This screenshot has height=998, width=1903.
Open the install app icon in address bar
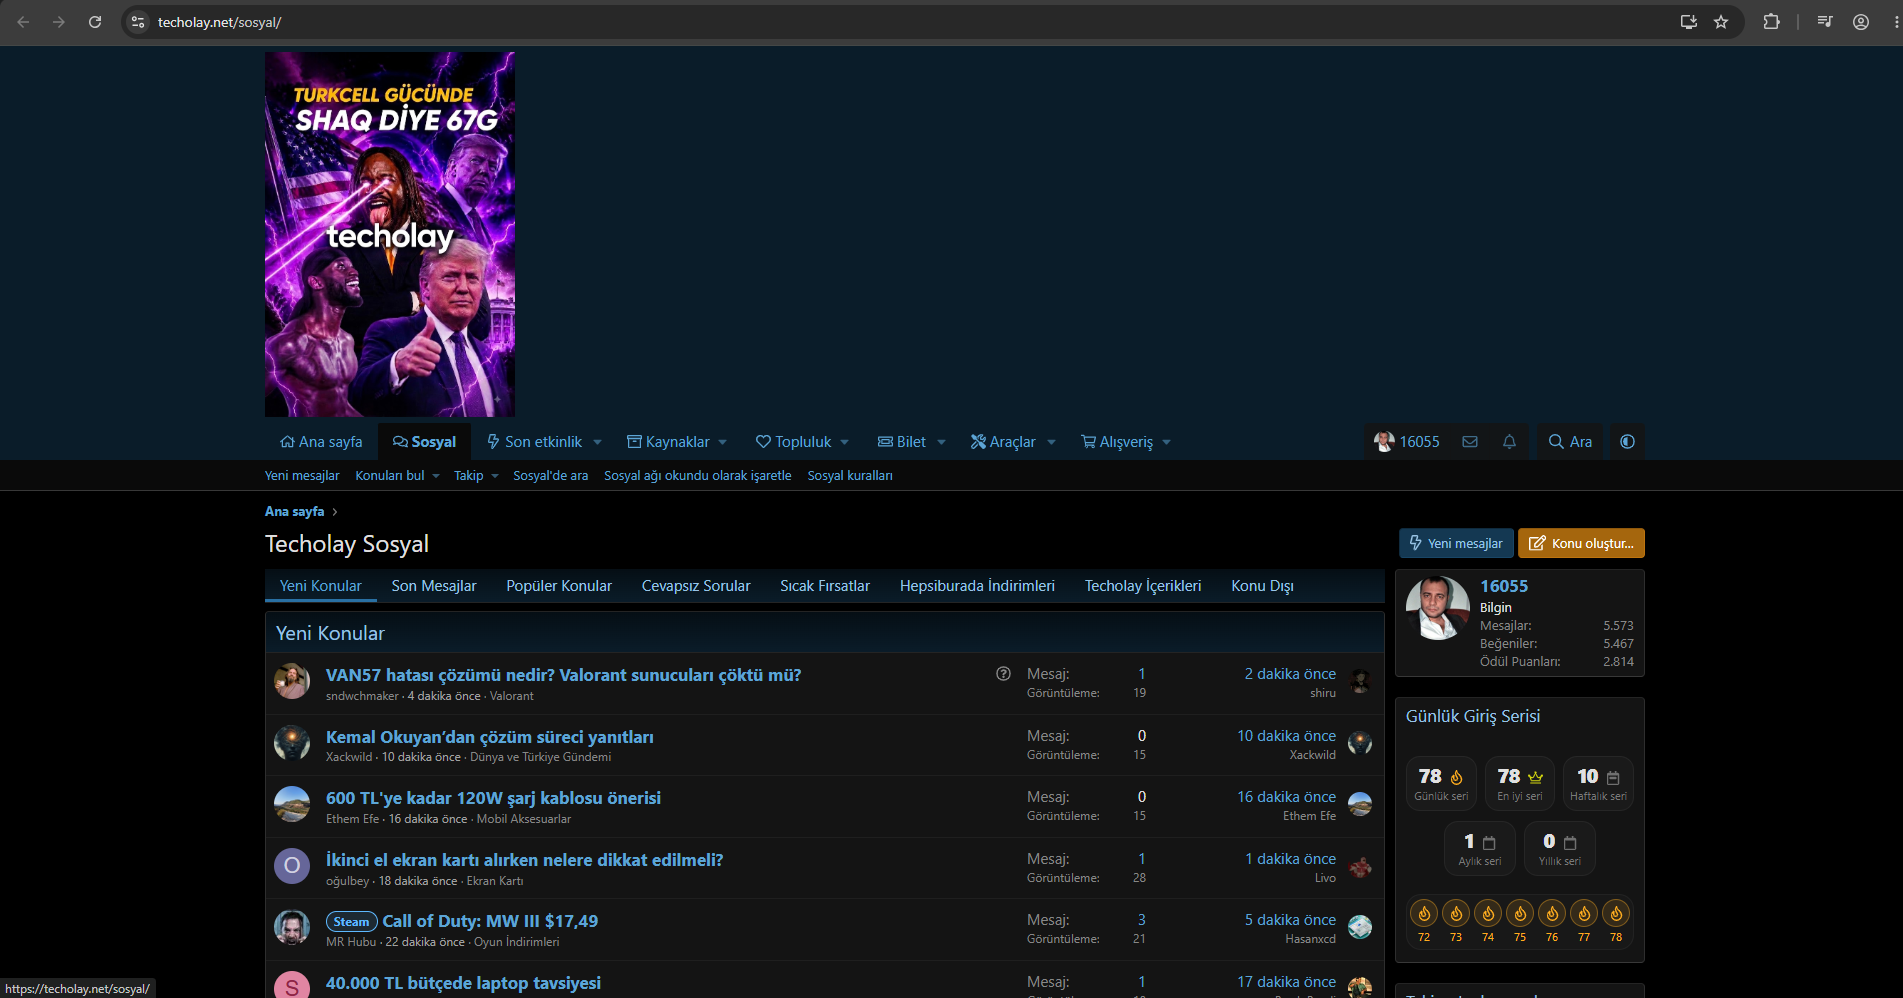[x=1689, y=22]
